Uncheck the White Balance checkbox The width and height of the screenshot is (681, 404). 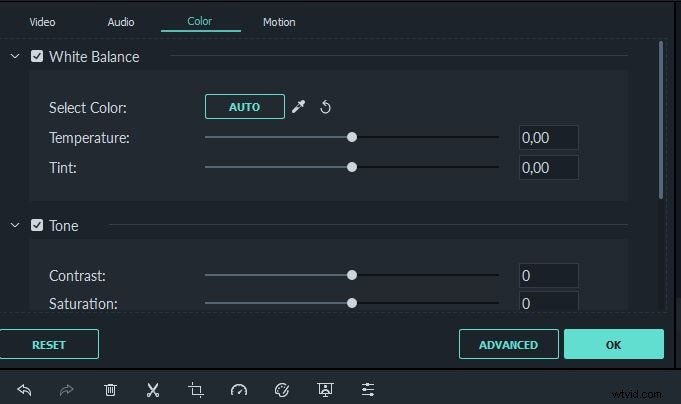point(37,56)
